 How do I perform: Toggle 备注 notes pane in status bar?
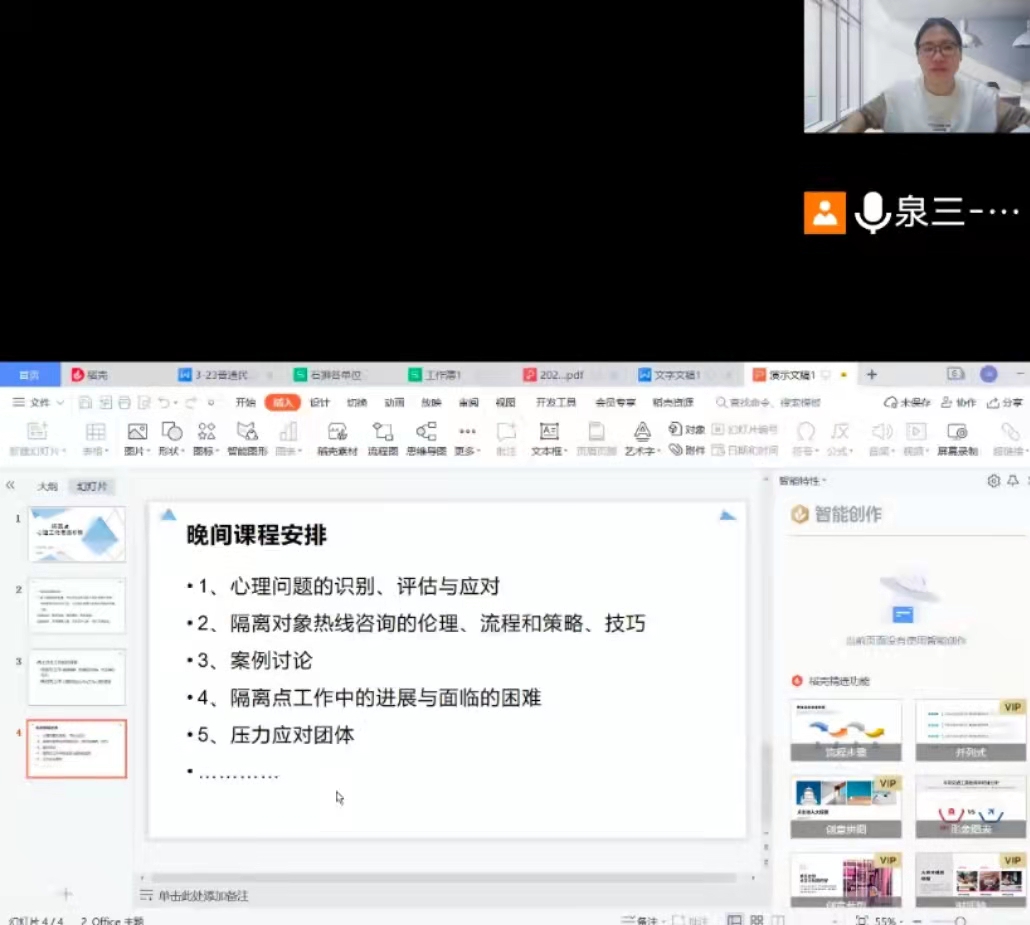[640, 920]
